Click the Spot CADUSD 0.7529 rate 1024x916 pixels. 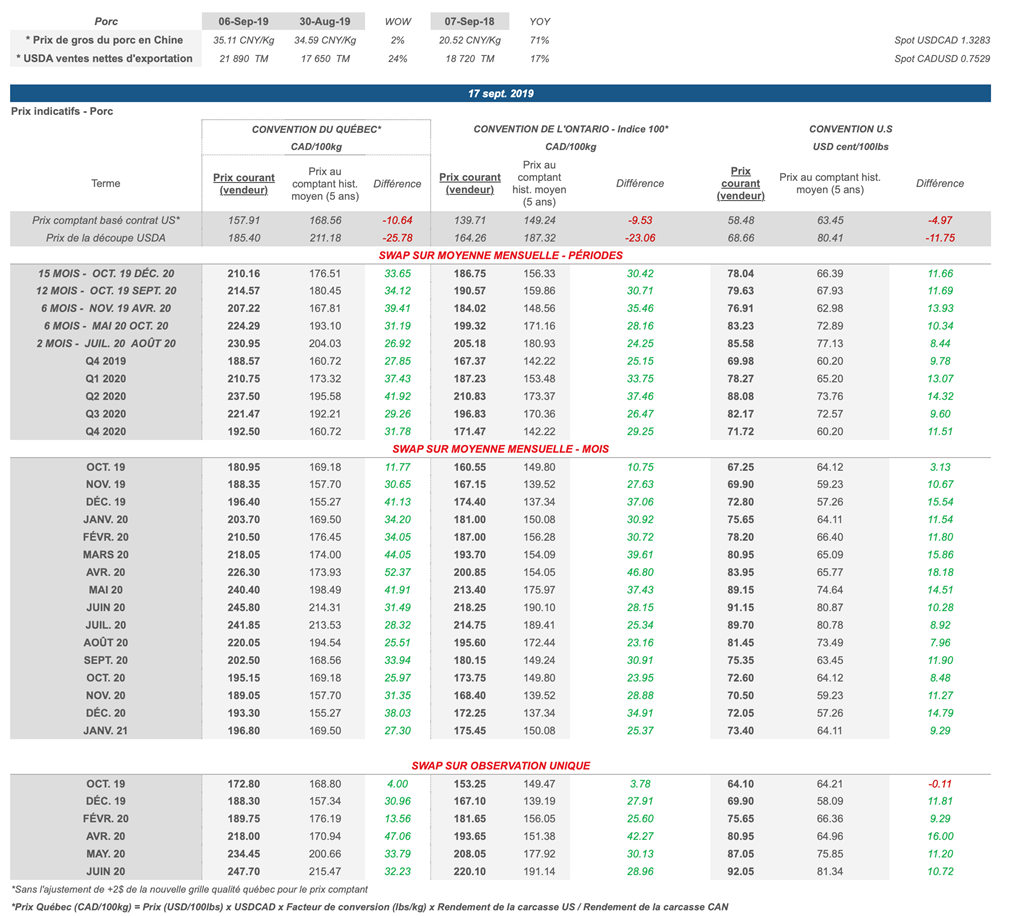point(942,59)
